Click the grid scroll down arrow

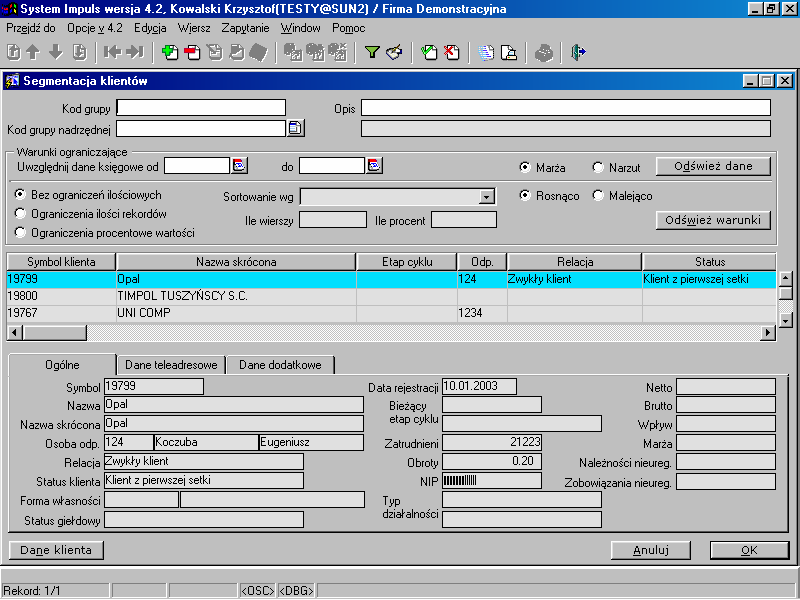(786, 320)
